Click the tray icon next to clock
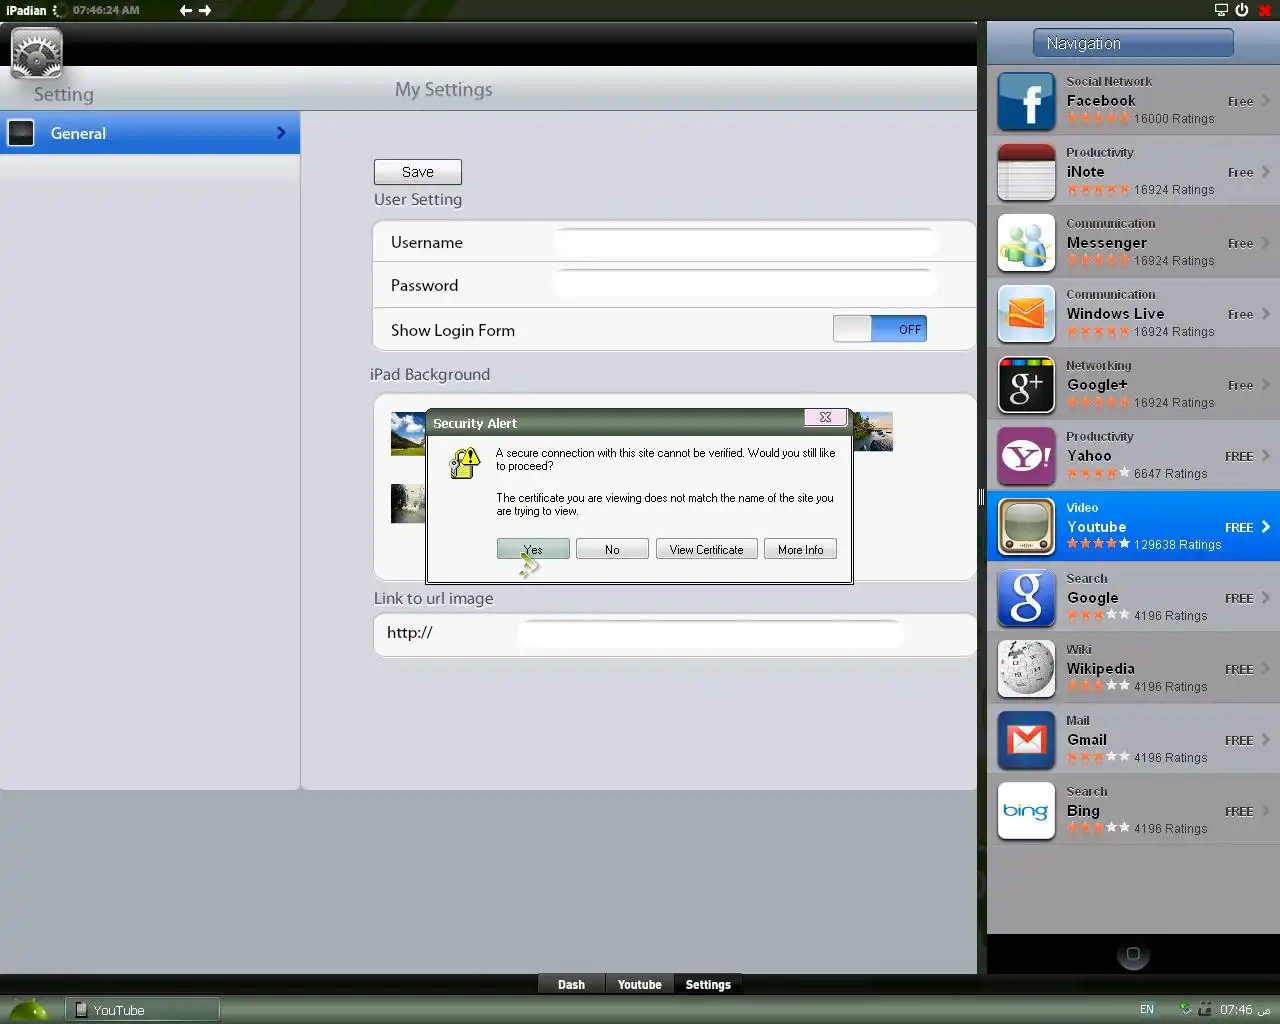 [x=1206, y=1009]
